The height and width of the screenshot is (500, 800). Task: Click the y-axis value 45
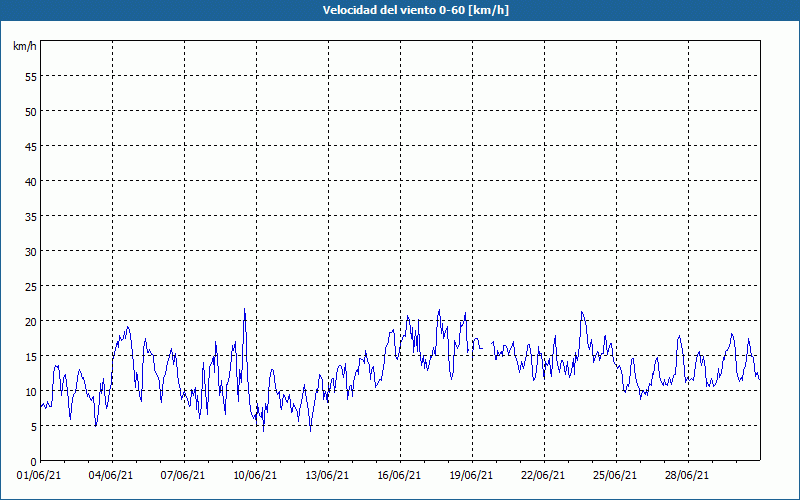tap(31, 146)
